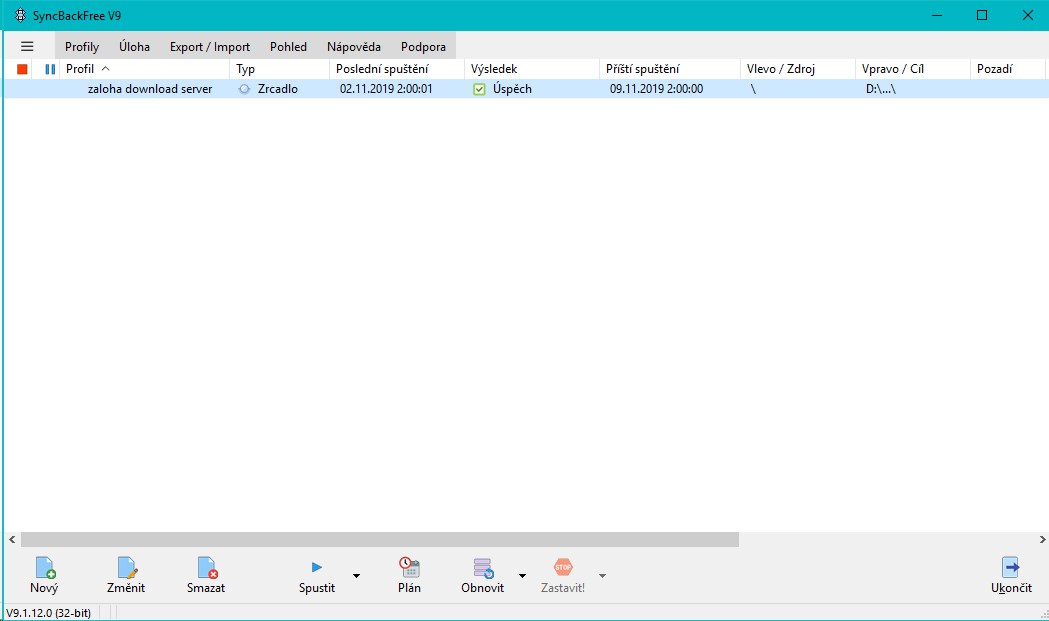
Task: Sort by Poslední spuštění column header
Action: (x=397, y=69)
